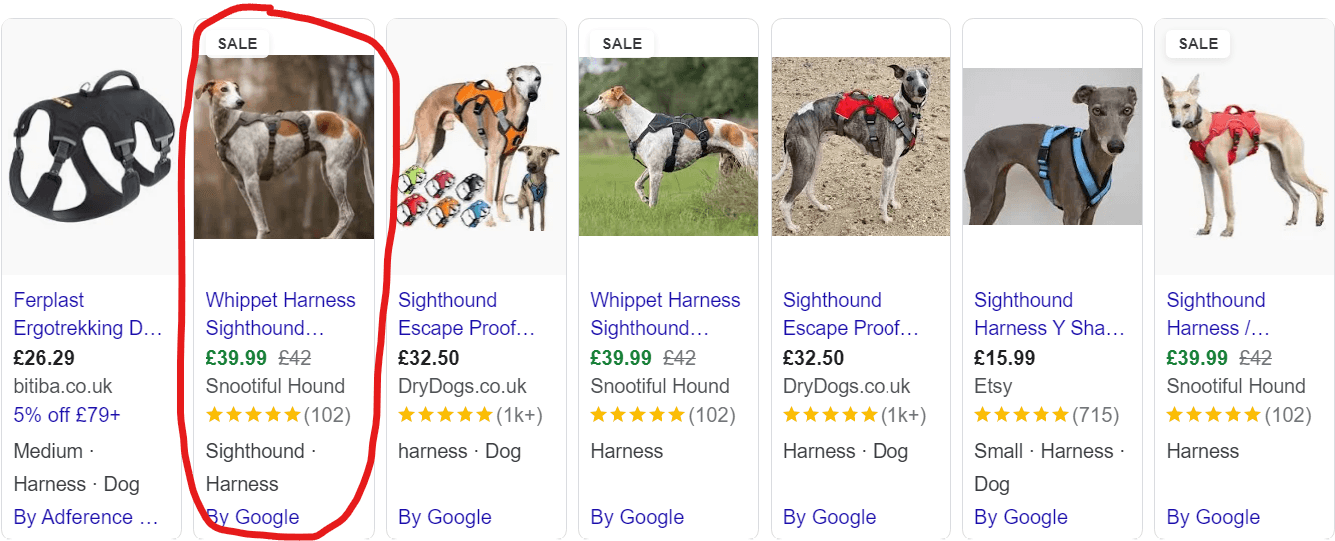Image resolution: width=1335 pixels, height=541 pixels.
Task: Open the "5% off £79+" offer link
Action: click(69, 415)
